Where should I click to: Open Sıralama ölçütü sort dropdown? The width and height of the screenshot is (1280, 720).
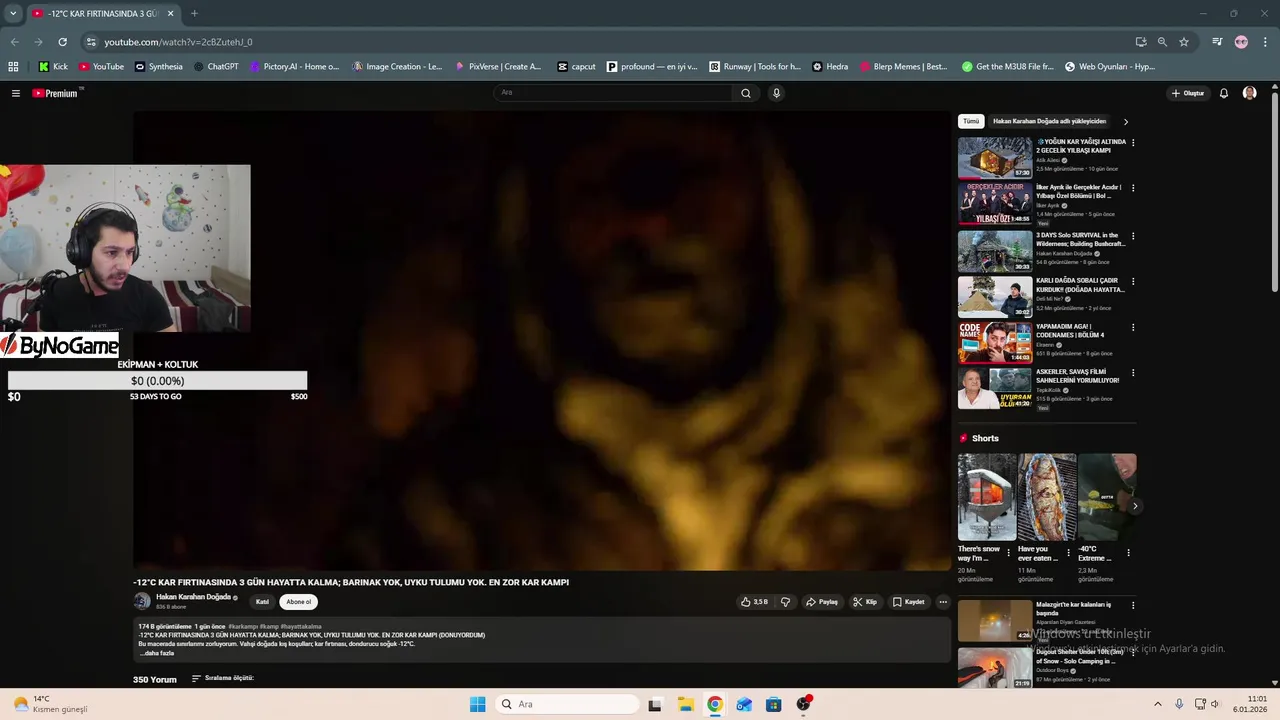[x=223, y=678]
